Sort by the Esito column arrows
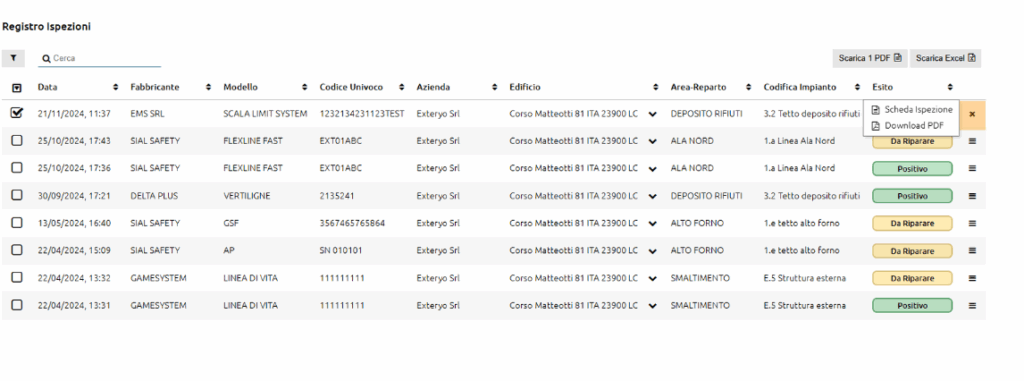The image size is (1024, 381). [x=950, y=87]
